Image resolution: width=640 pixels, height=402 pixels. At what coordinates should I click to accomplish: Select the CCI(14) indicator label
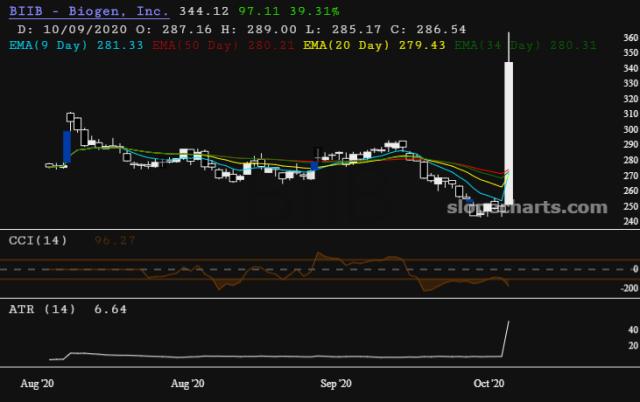coord(38,240)
